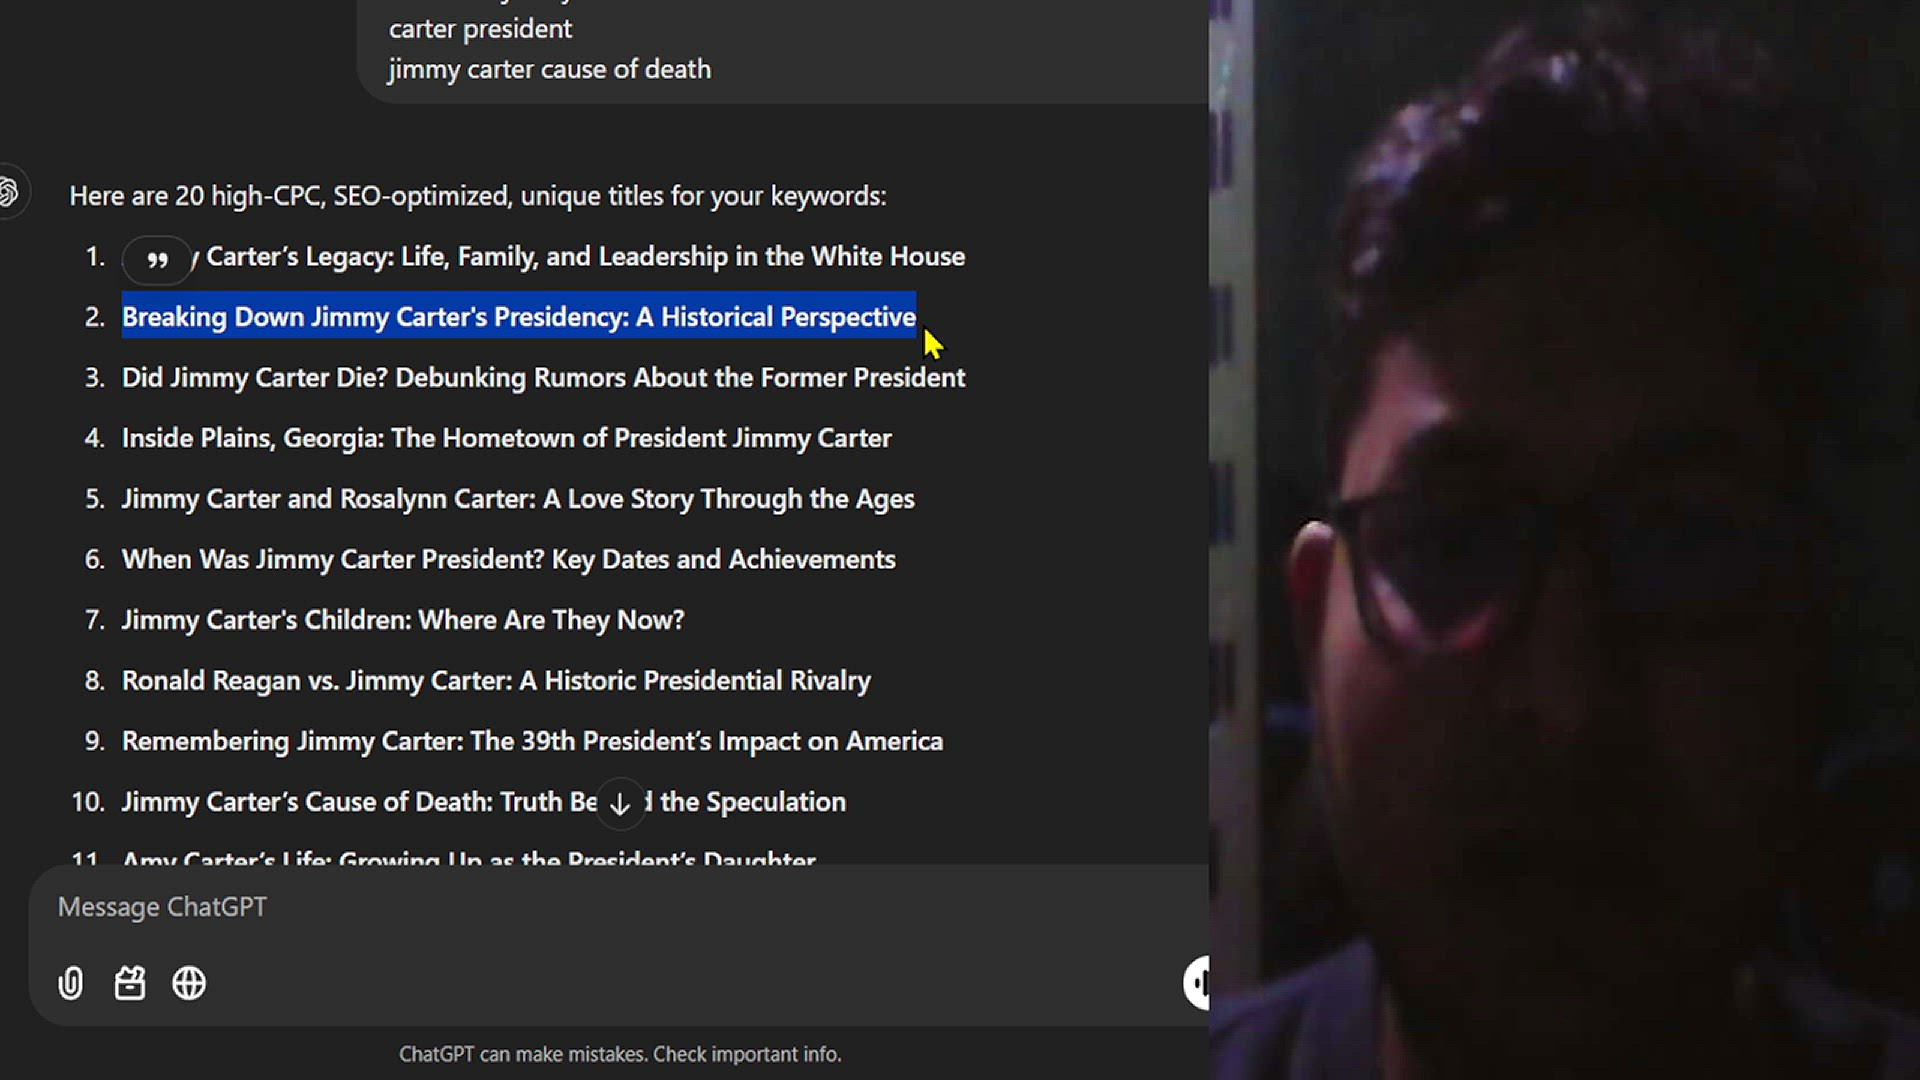Click the 'carter president' keyword in prompt
Viewport: 1920px width, 1080px height.
point(480,29)
